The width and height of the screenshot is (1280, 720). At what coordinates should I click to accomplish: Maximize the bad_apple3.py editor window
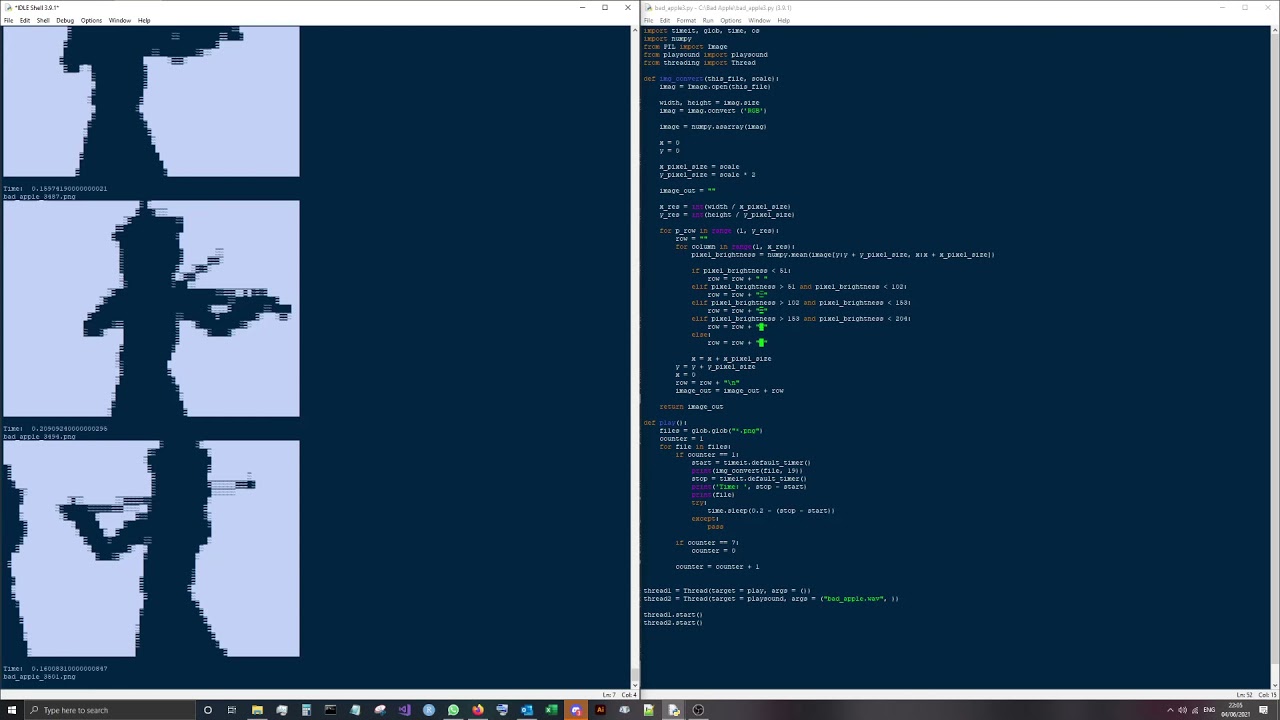point(1245,8)
